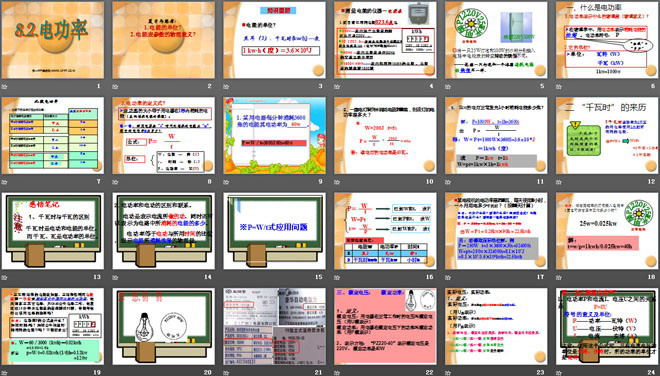Select slide 3 about 电能的单位
This screenshot has width=660, height=376.
coord(274,40)
